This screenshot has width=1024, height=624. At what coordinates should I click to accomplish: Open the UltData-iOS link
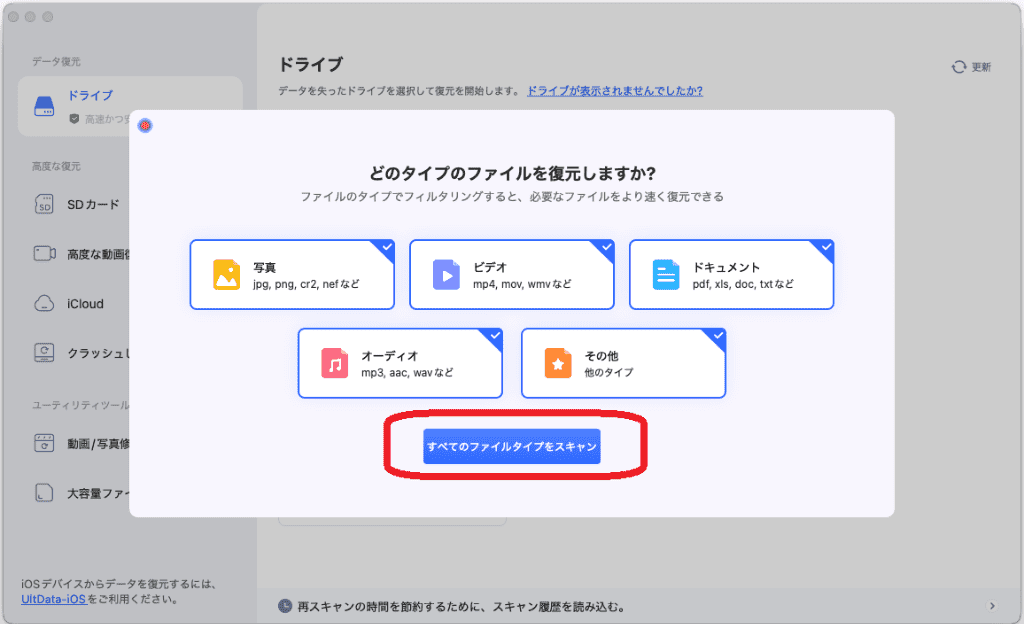coord(54,599)
